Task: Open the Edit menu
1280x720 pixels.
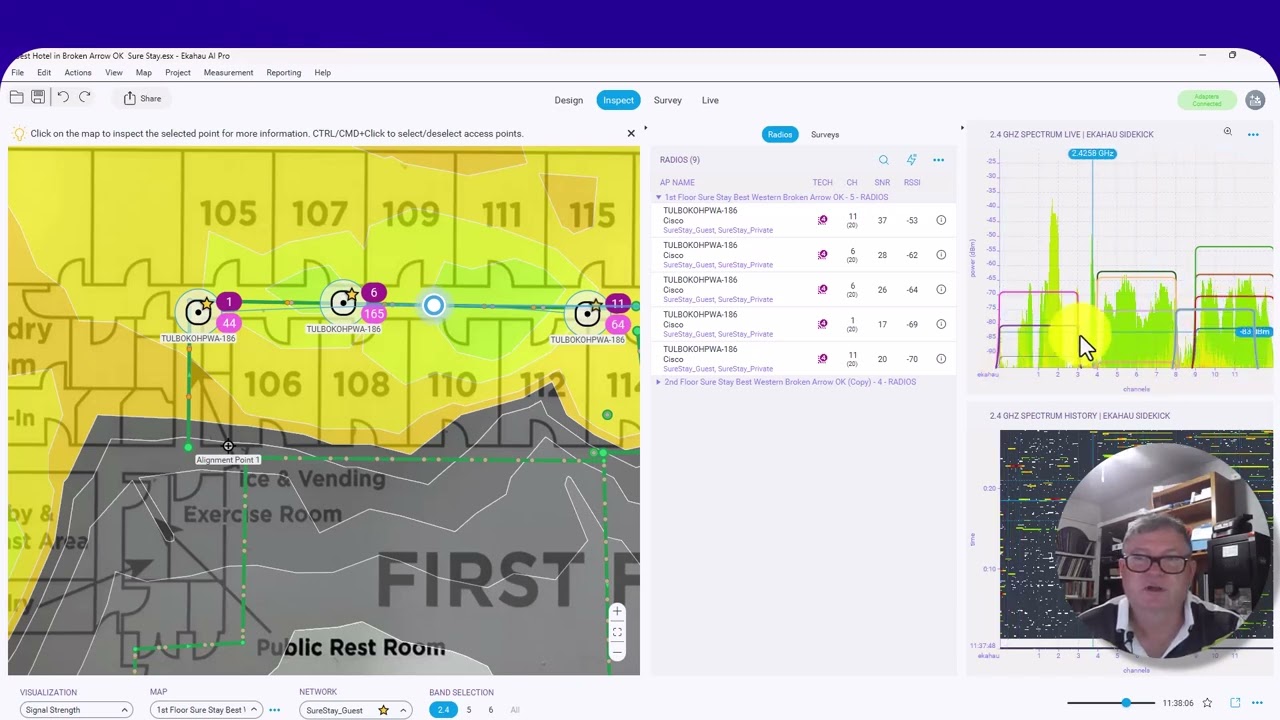Action: [44, 72]
